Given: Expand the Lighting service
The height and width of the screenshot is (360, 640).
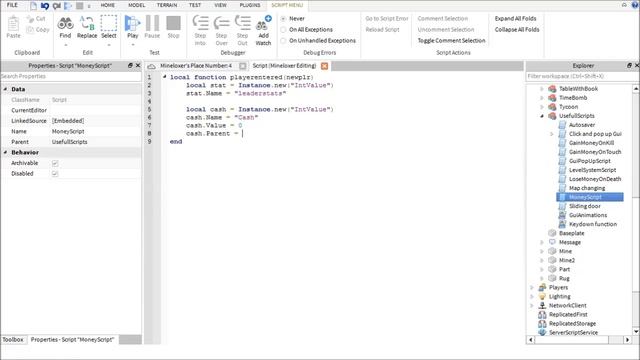Looking at the screenshot, I should pos(532,297).
